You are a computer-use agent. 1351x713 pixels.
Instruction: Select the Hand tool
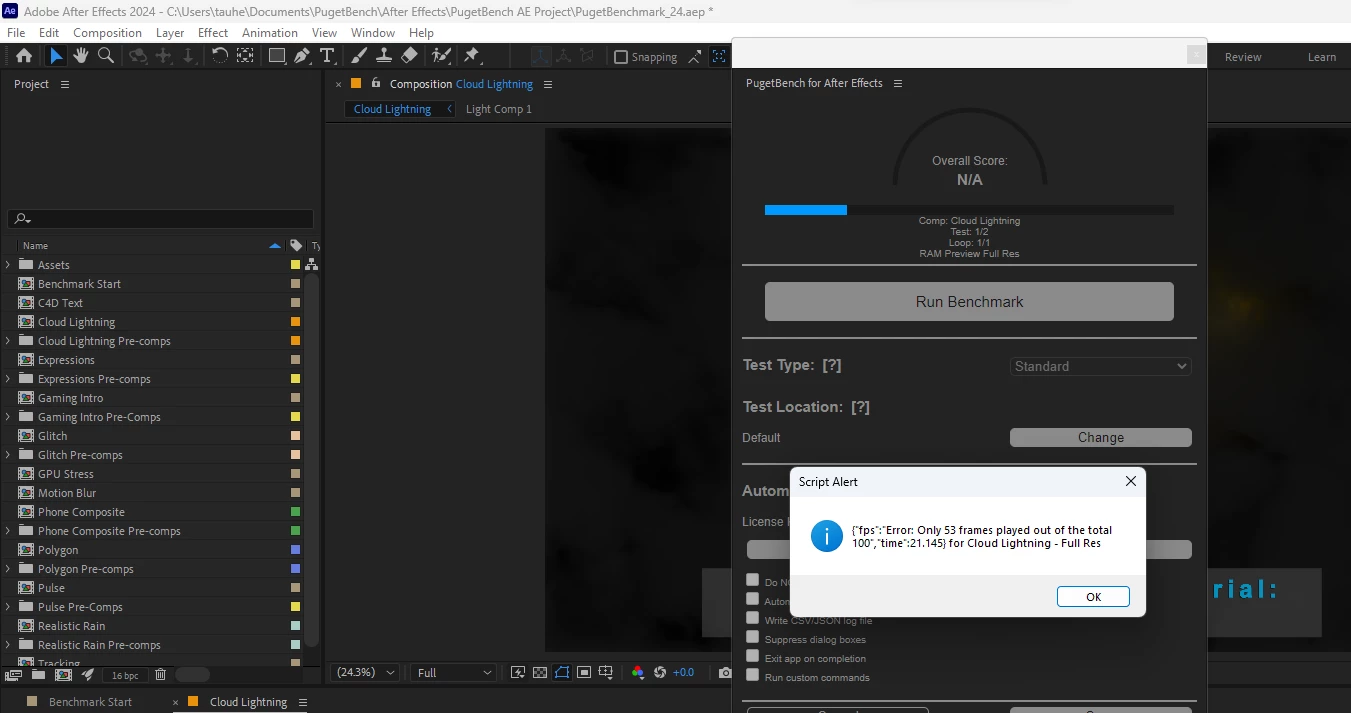[81, 56]
